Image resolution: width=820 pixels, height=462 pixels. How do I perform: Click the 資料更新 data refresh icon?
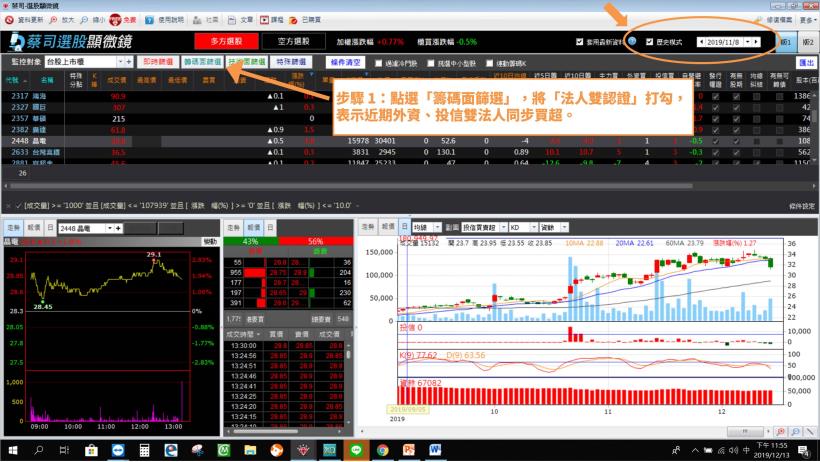coord(9,20)
